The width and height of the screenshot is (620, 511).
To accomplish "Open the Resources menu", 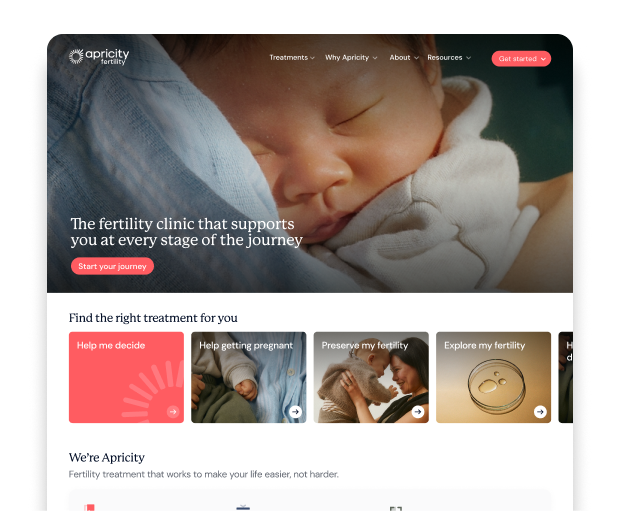I will coord(449,58).
